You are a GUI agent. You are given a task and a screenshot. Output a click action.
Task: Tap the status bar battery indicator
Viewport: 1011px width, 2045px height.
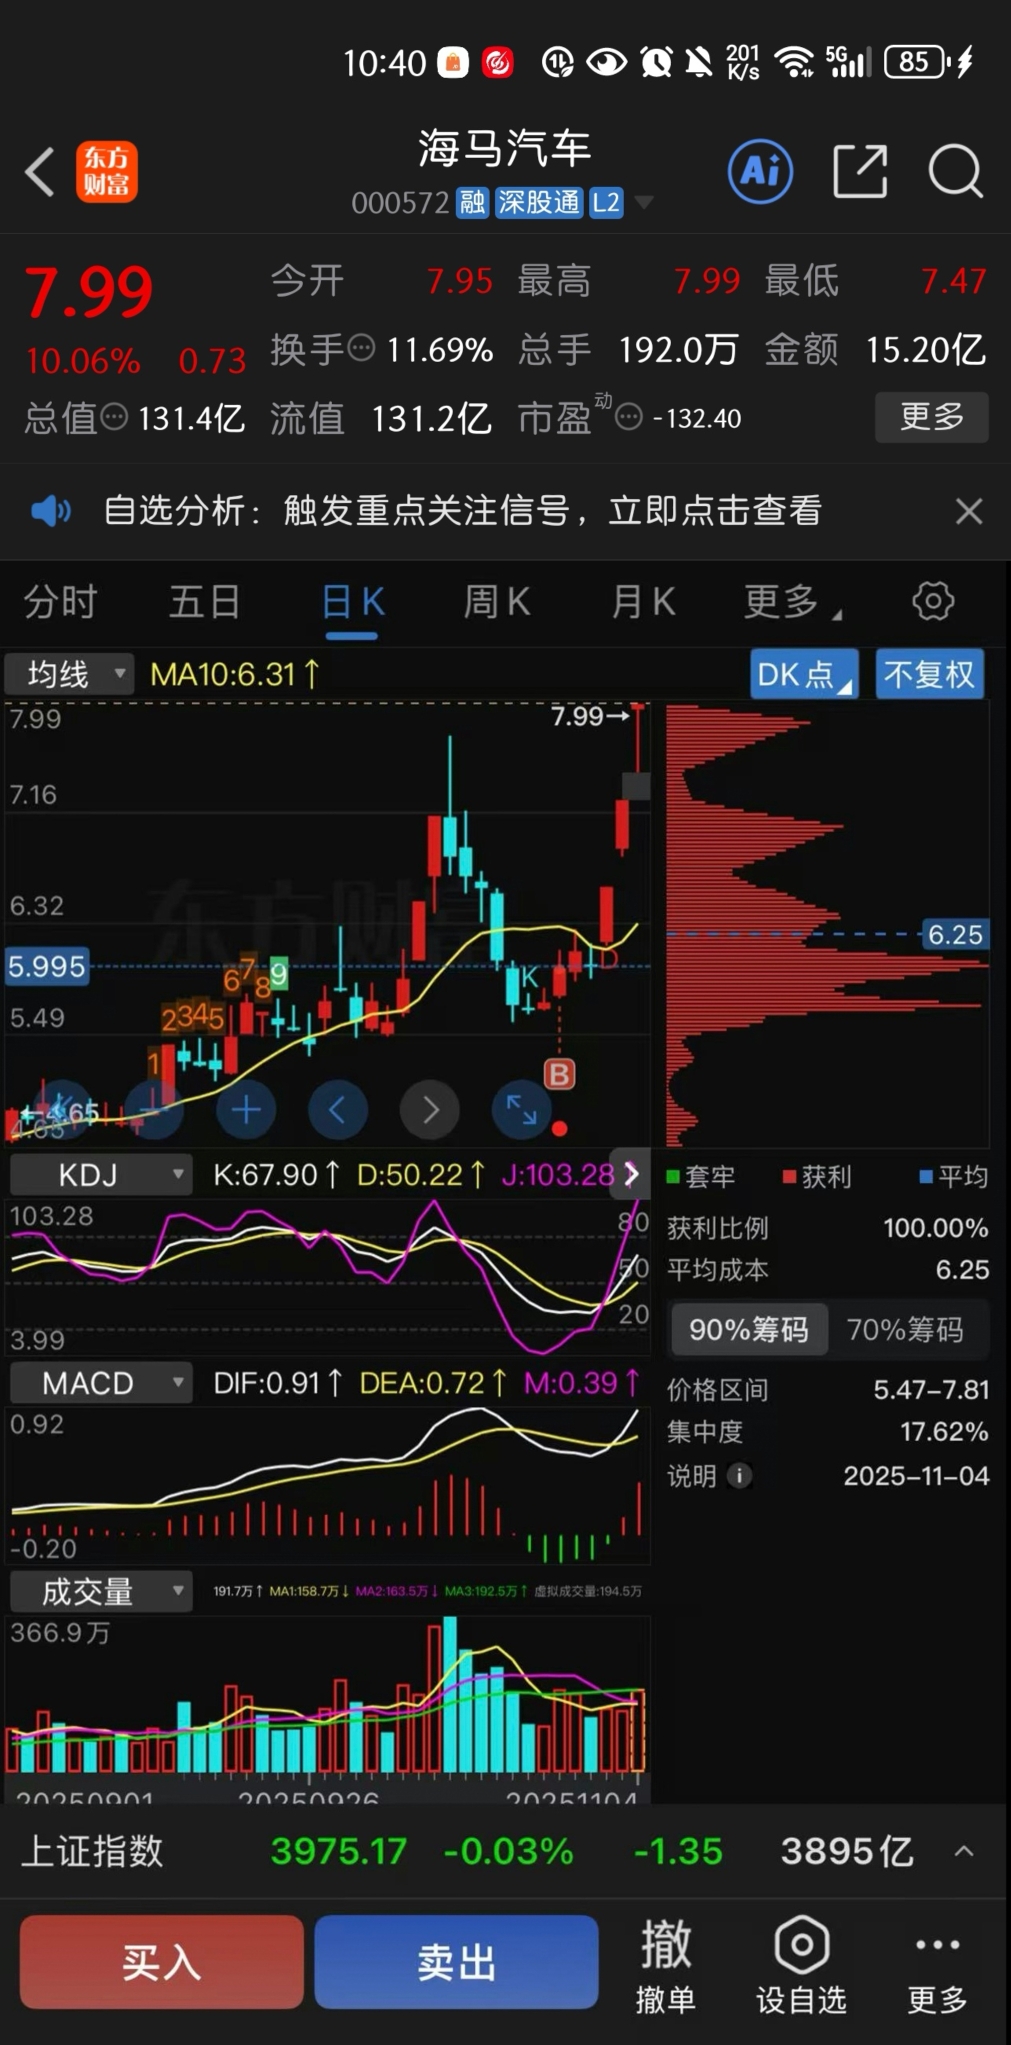[x=915, y=62]
